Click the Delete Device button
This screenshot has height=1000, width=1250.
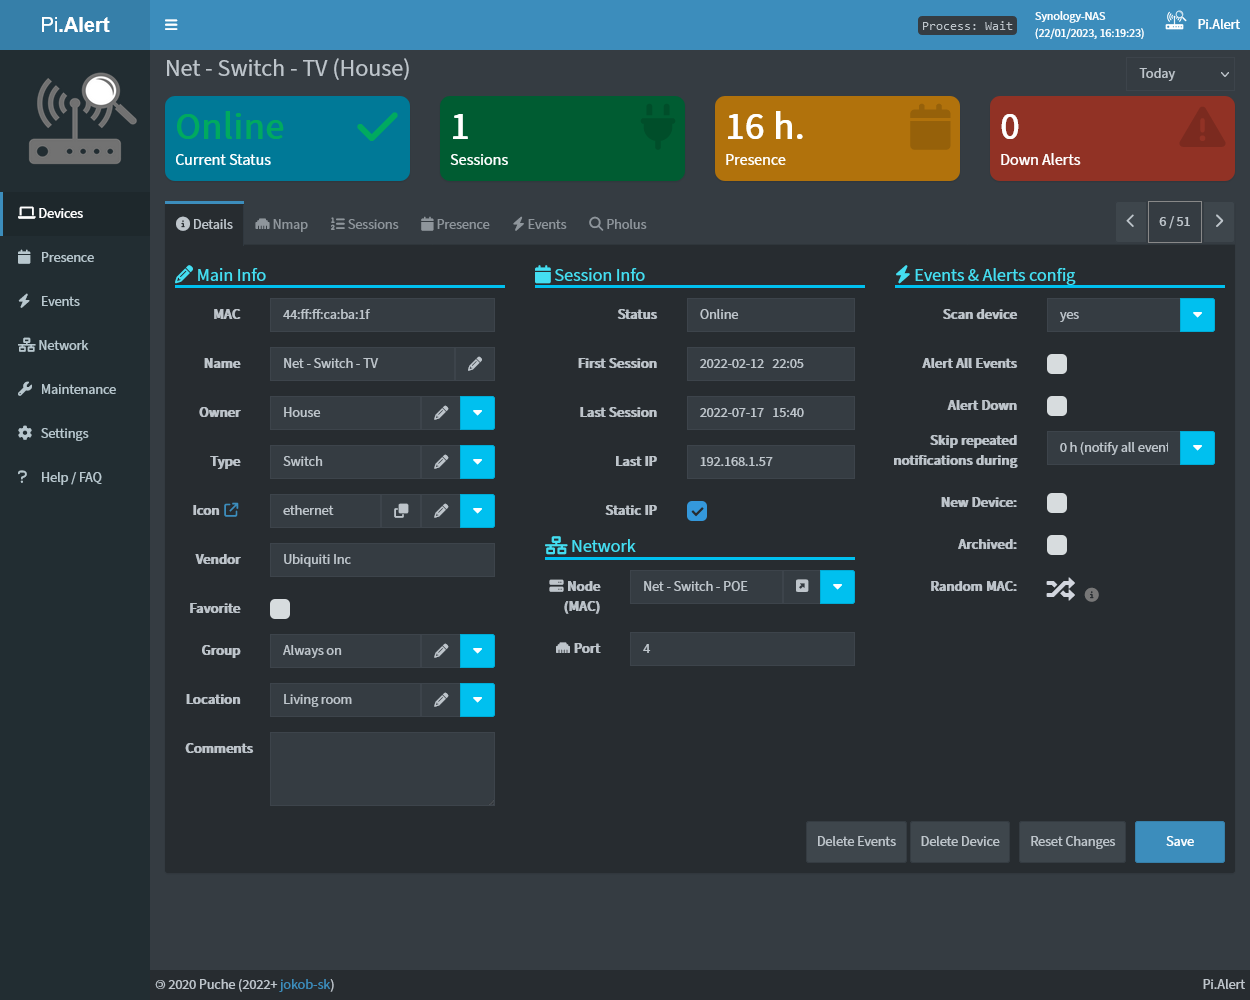pos(960,842)
